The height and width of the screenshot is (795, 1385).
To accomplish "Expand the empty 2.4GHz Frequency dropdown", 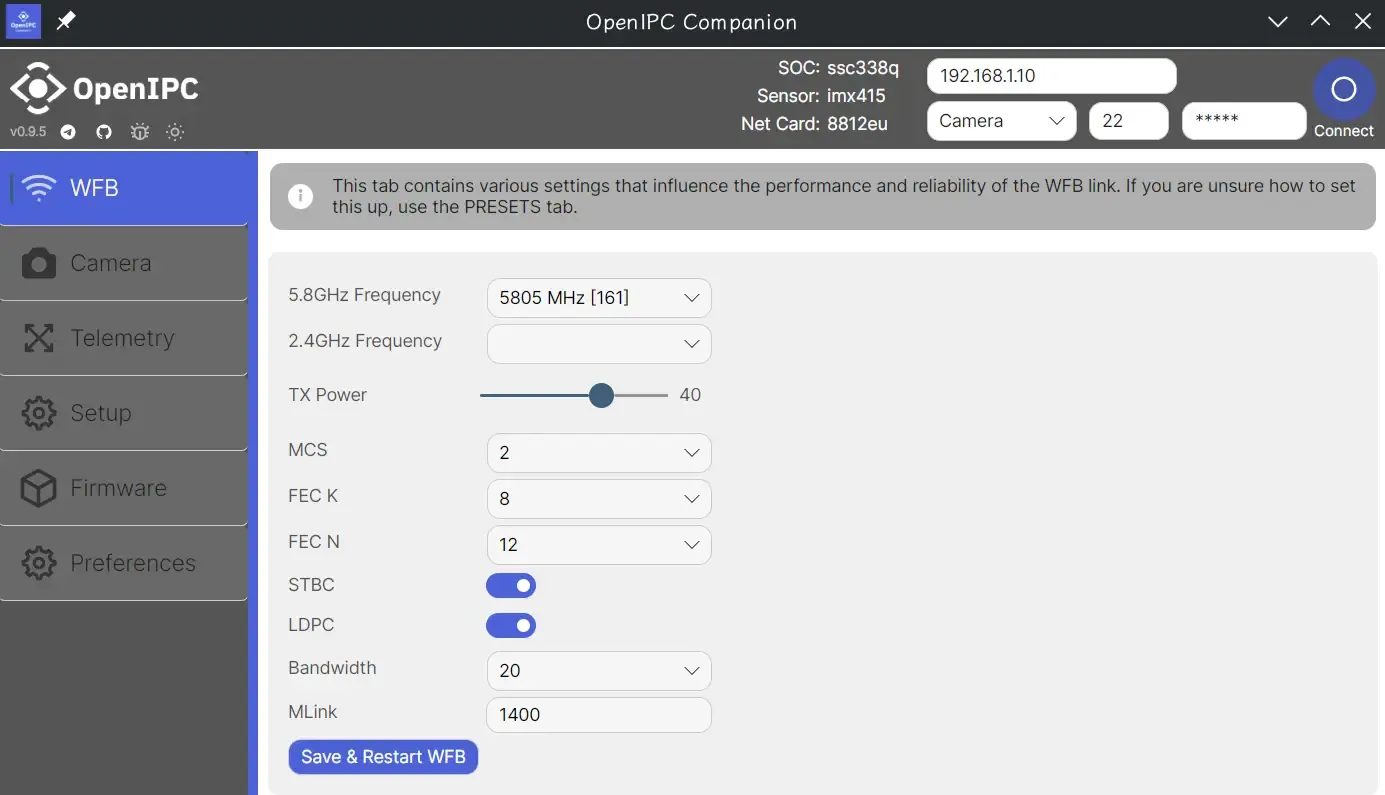I will point(599,344).
